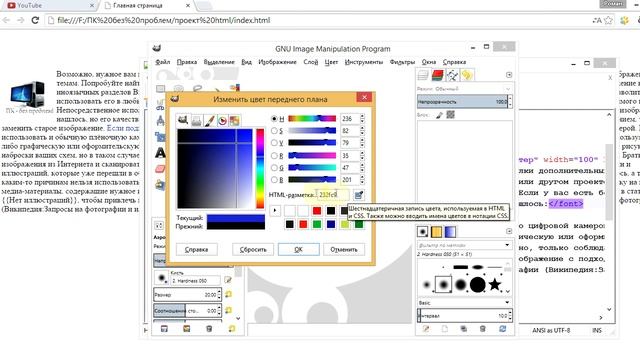Click the Сбросить reset button

coord(253,249)
